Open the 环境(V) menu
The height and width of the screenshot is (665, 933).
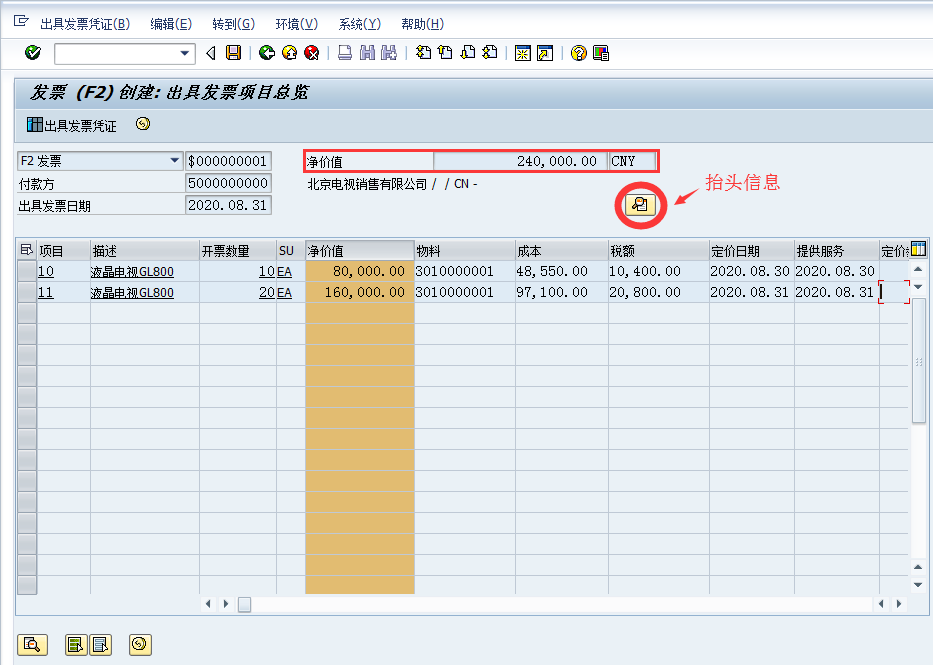point(295,23)
